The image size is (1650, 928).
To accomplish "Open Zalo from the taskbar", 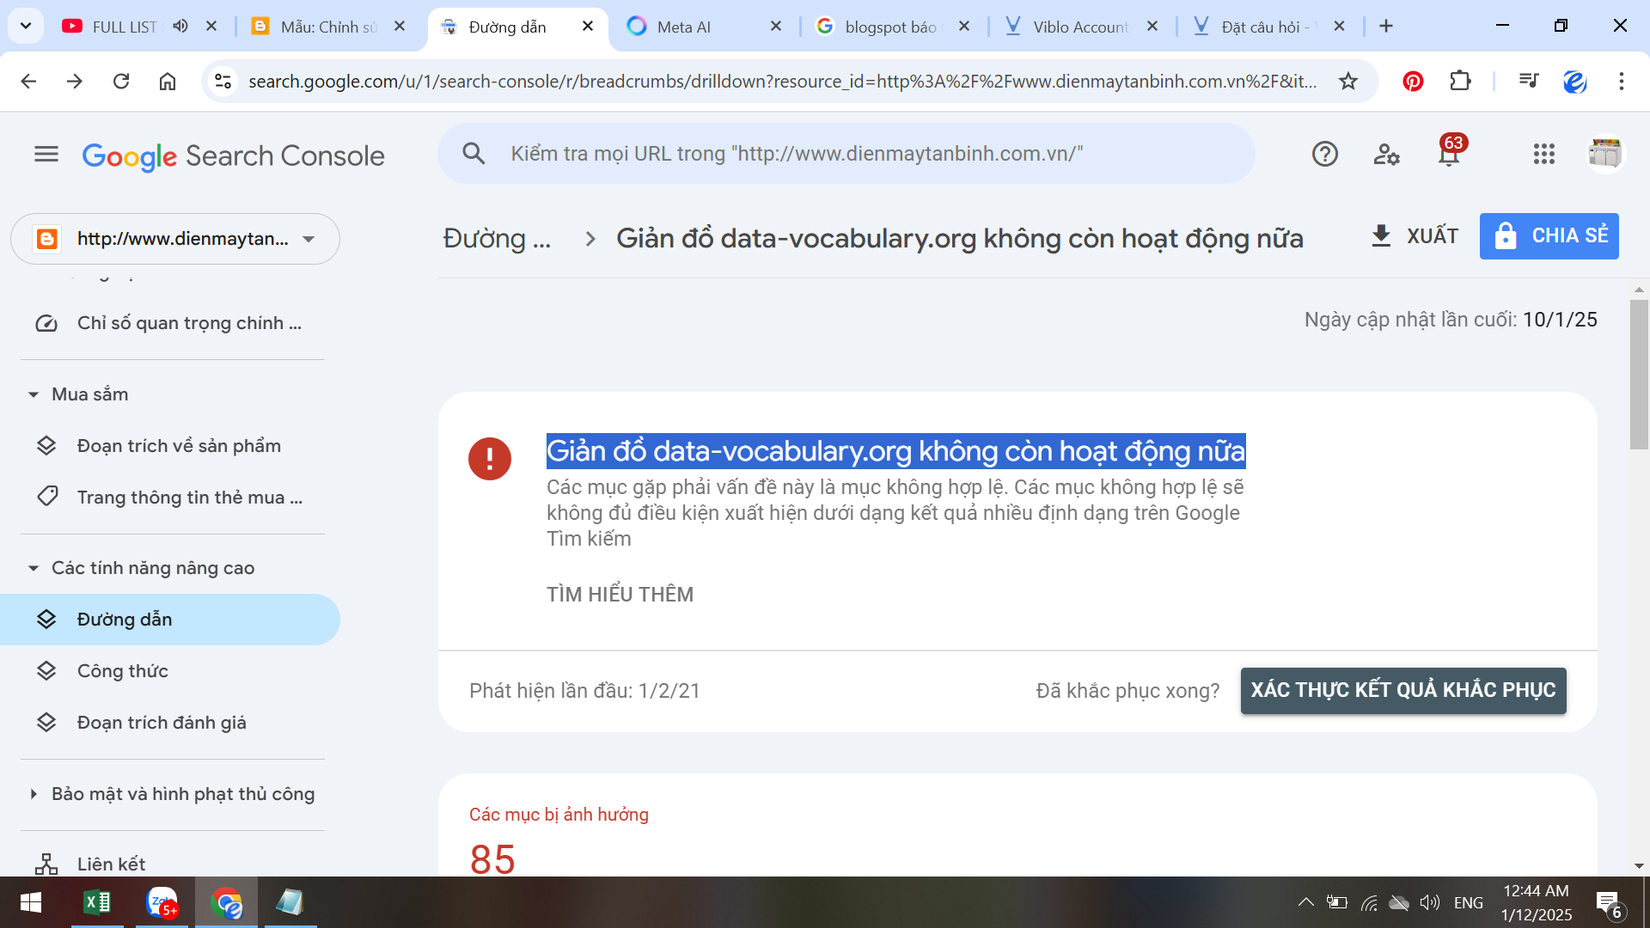I will pos(162,903).
